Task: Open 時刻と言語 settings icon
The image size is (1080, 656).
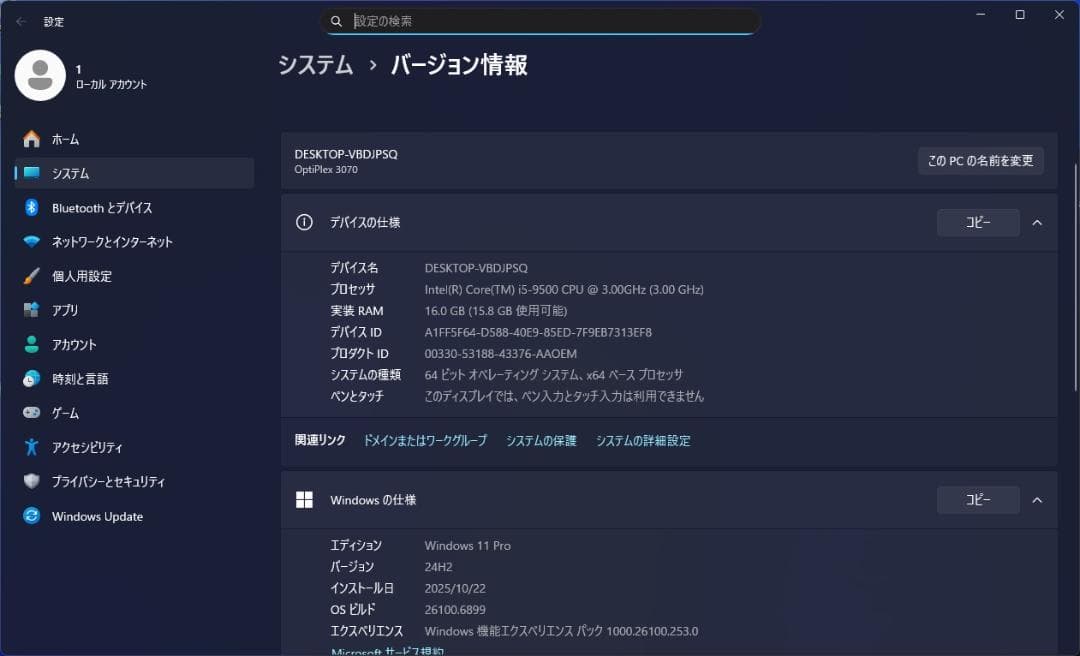Action: point(31,378)
